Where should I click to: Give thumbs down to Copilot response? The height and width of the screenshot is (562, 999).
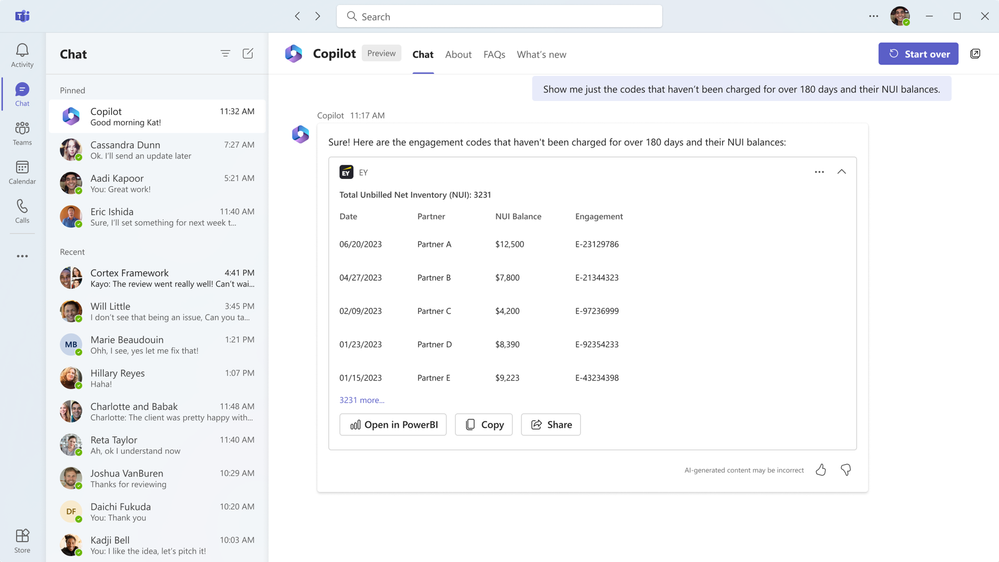tap(846, 470)
